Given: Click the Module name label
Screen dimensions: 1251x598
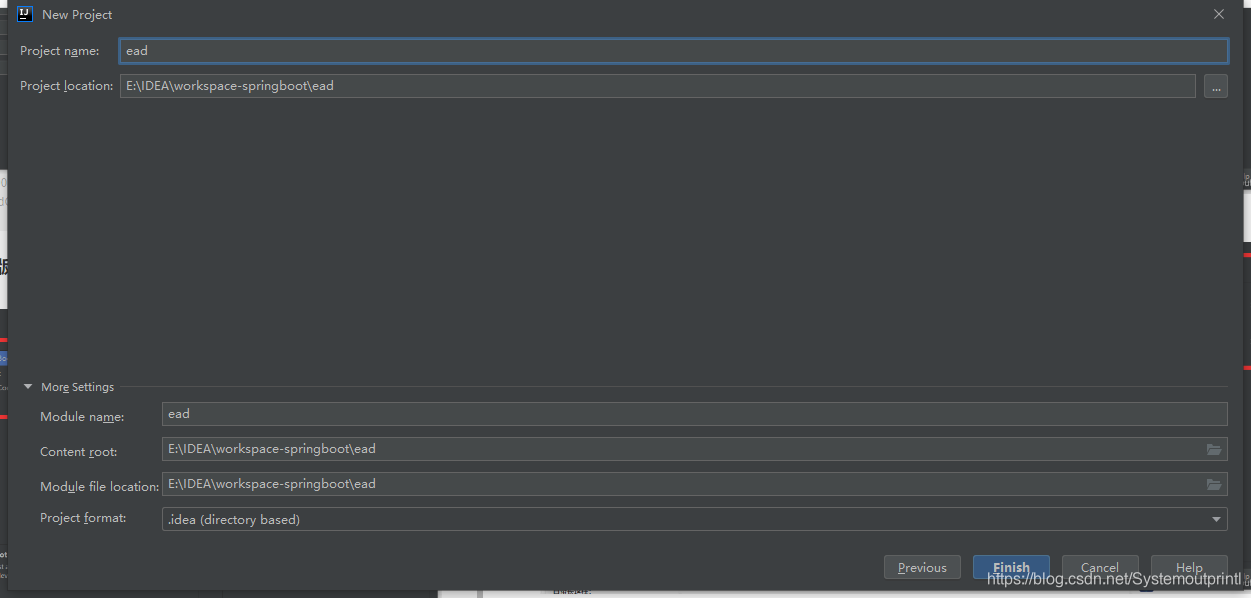Looking at the screenshot, I should click(x=82, y=417).
